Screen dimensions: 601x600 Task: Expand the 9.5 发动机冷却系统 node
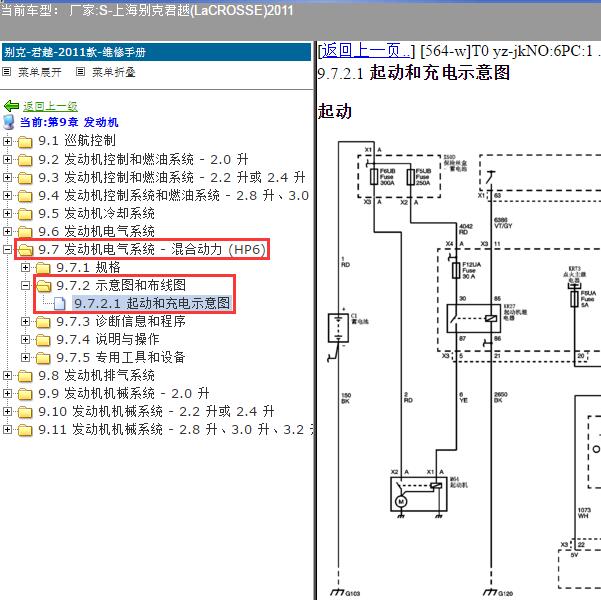(x=7, y=213)
